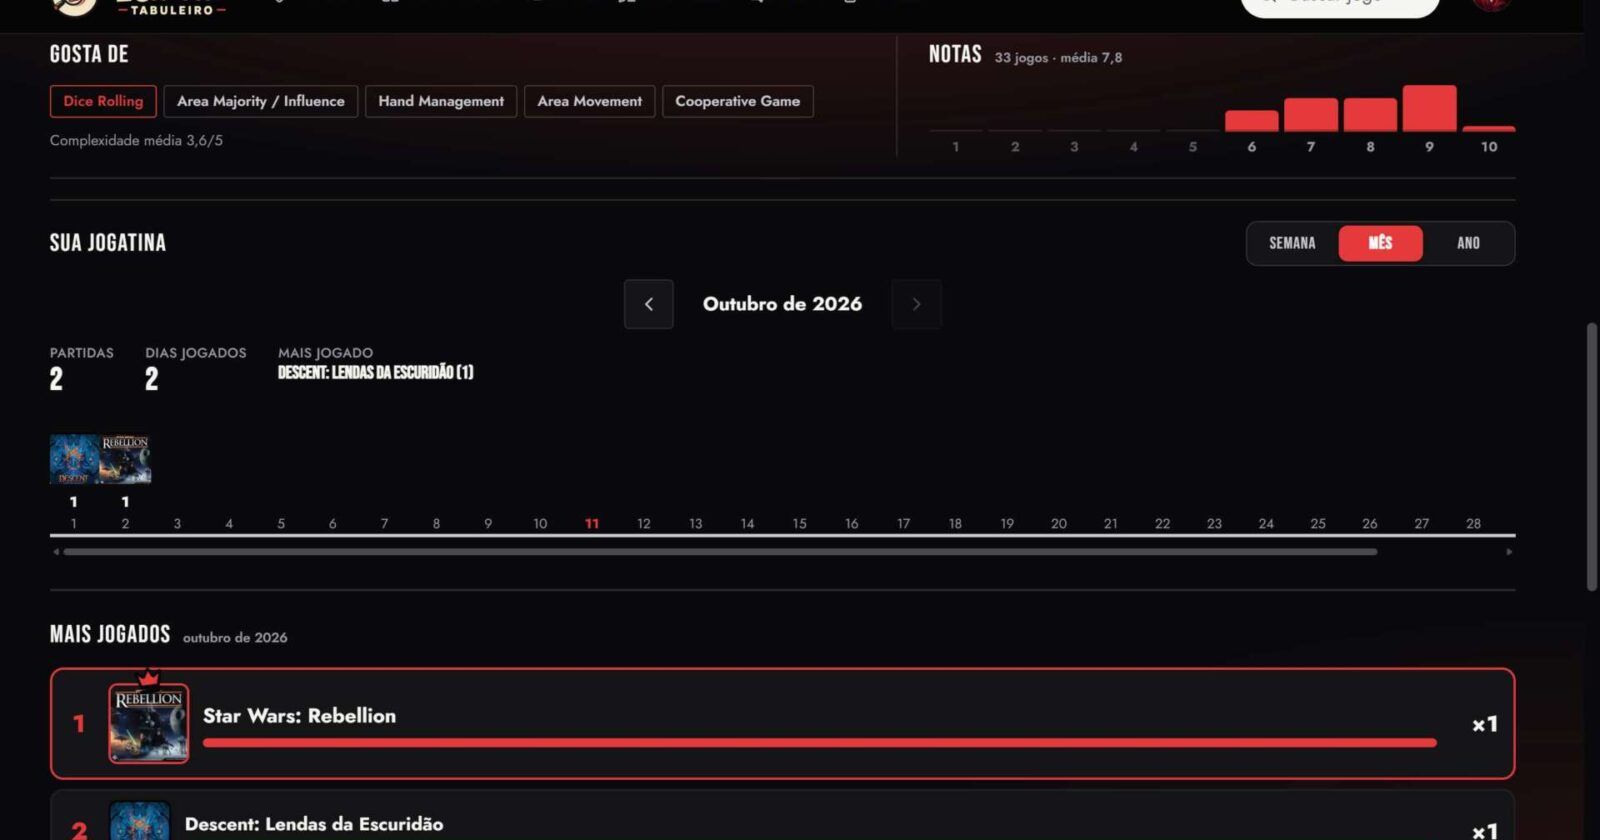Click the "MAIS JOGADOS" section heading

pos(110,634)
